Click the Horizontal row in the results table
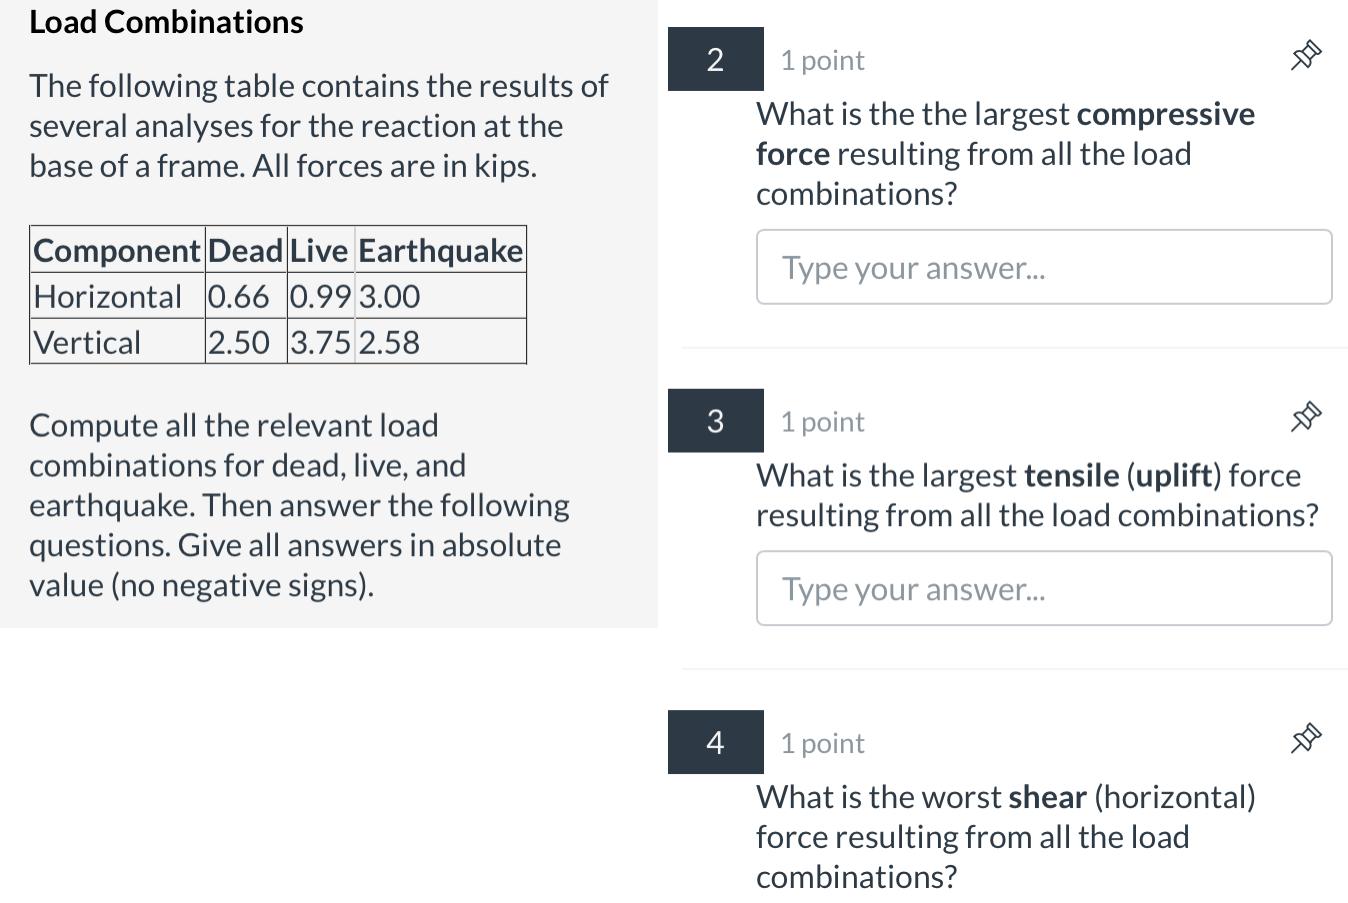This screenshot has width=1348, height=903. 108,296
